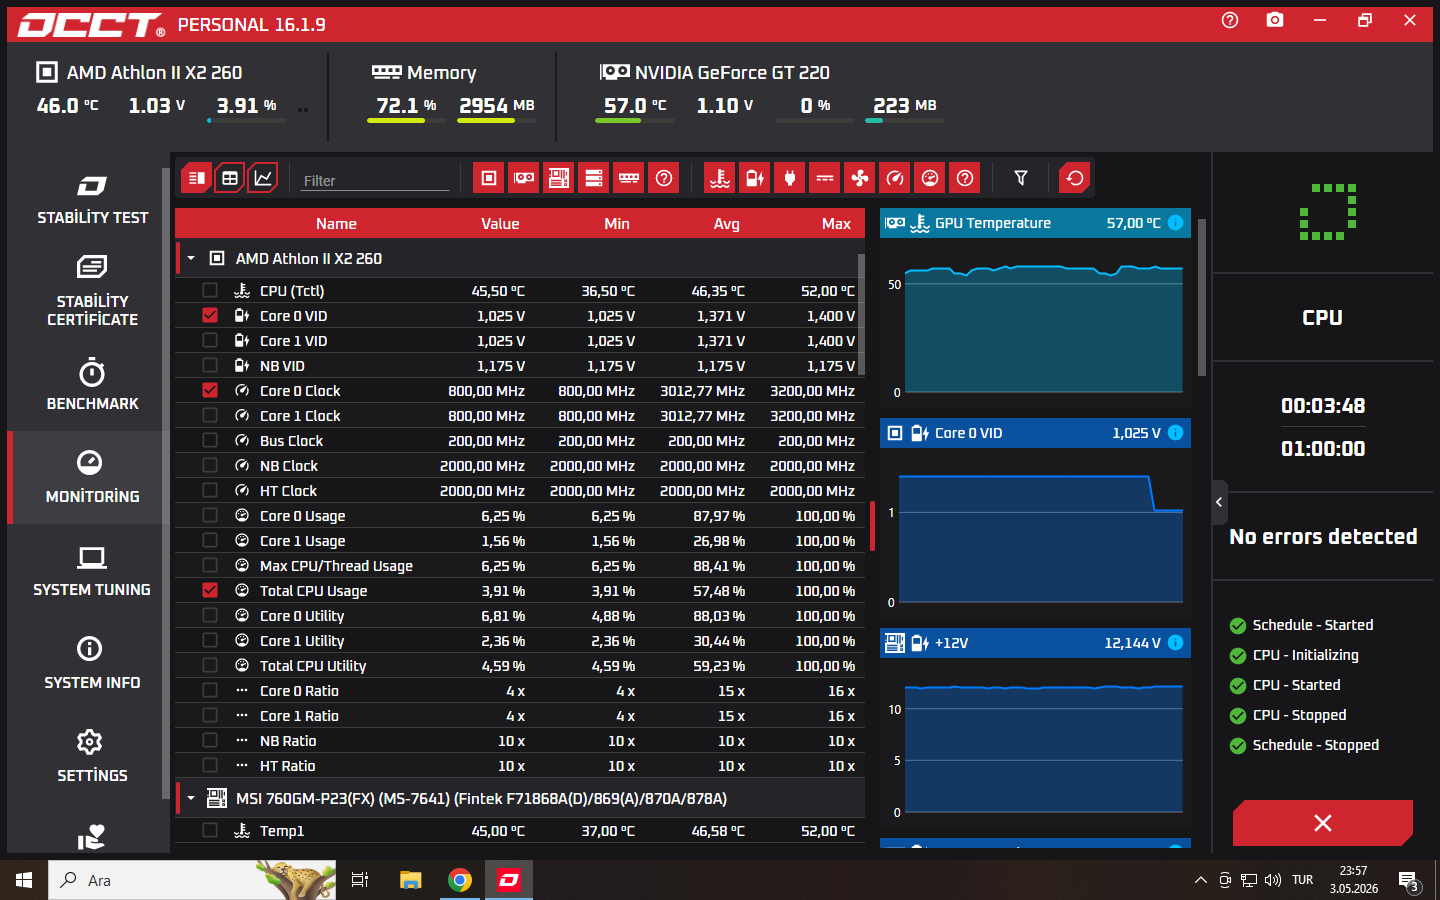Open the Stability Test section
The image size is (1440, 900).
tap(92, 200)
